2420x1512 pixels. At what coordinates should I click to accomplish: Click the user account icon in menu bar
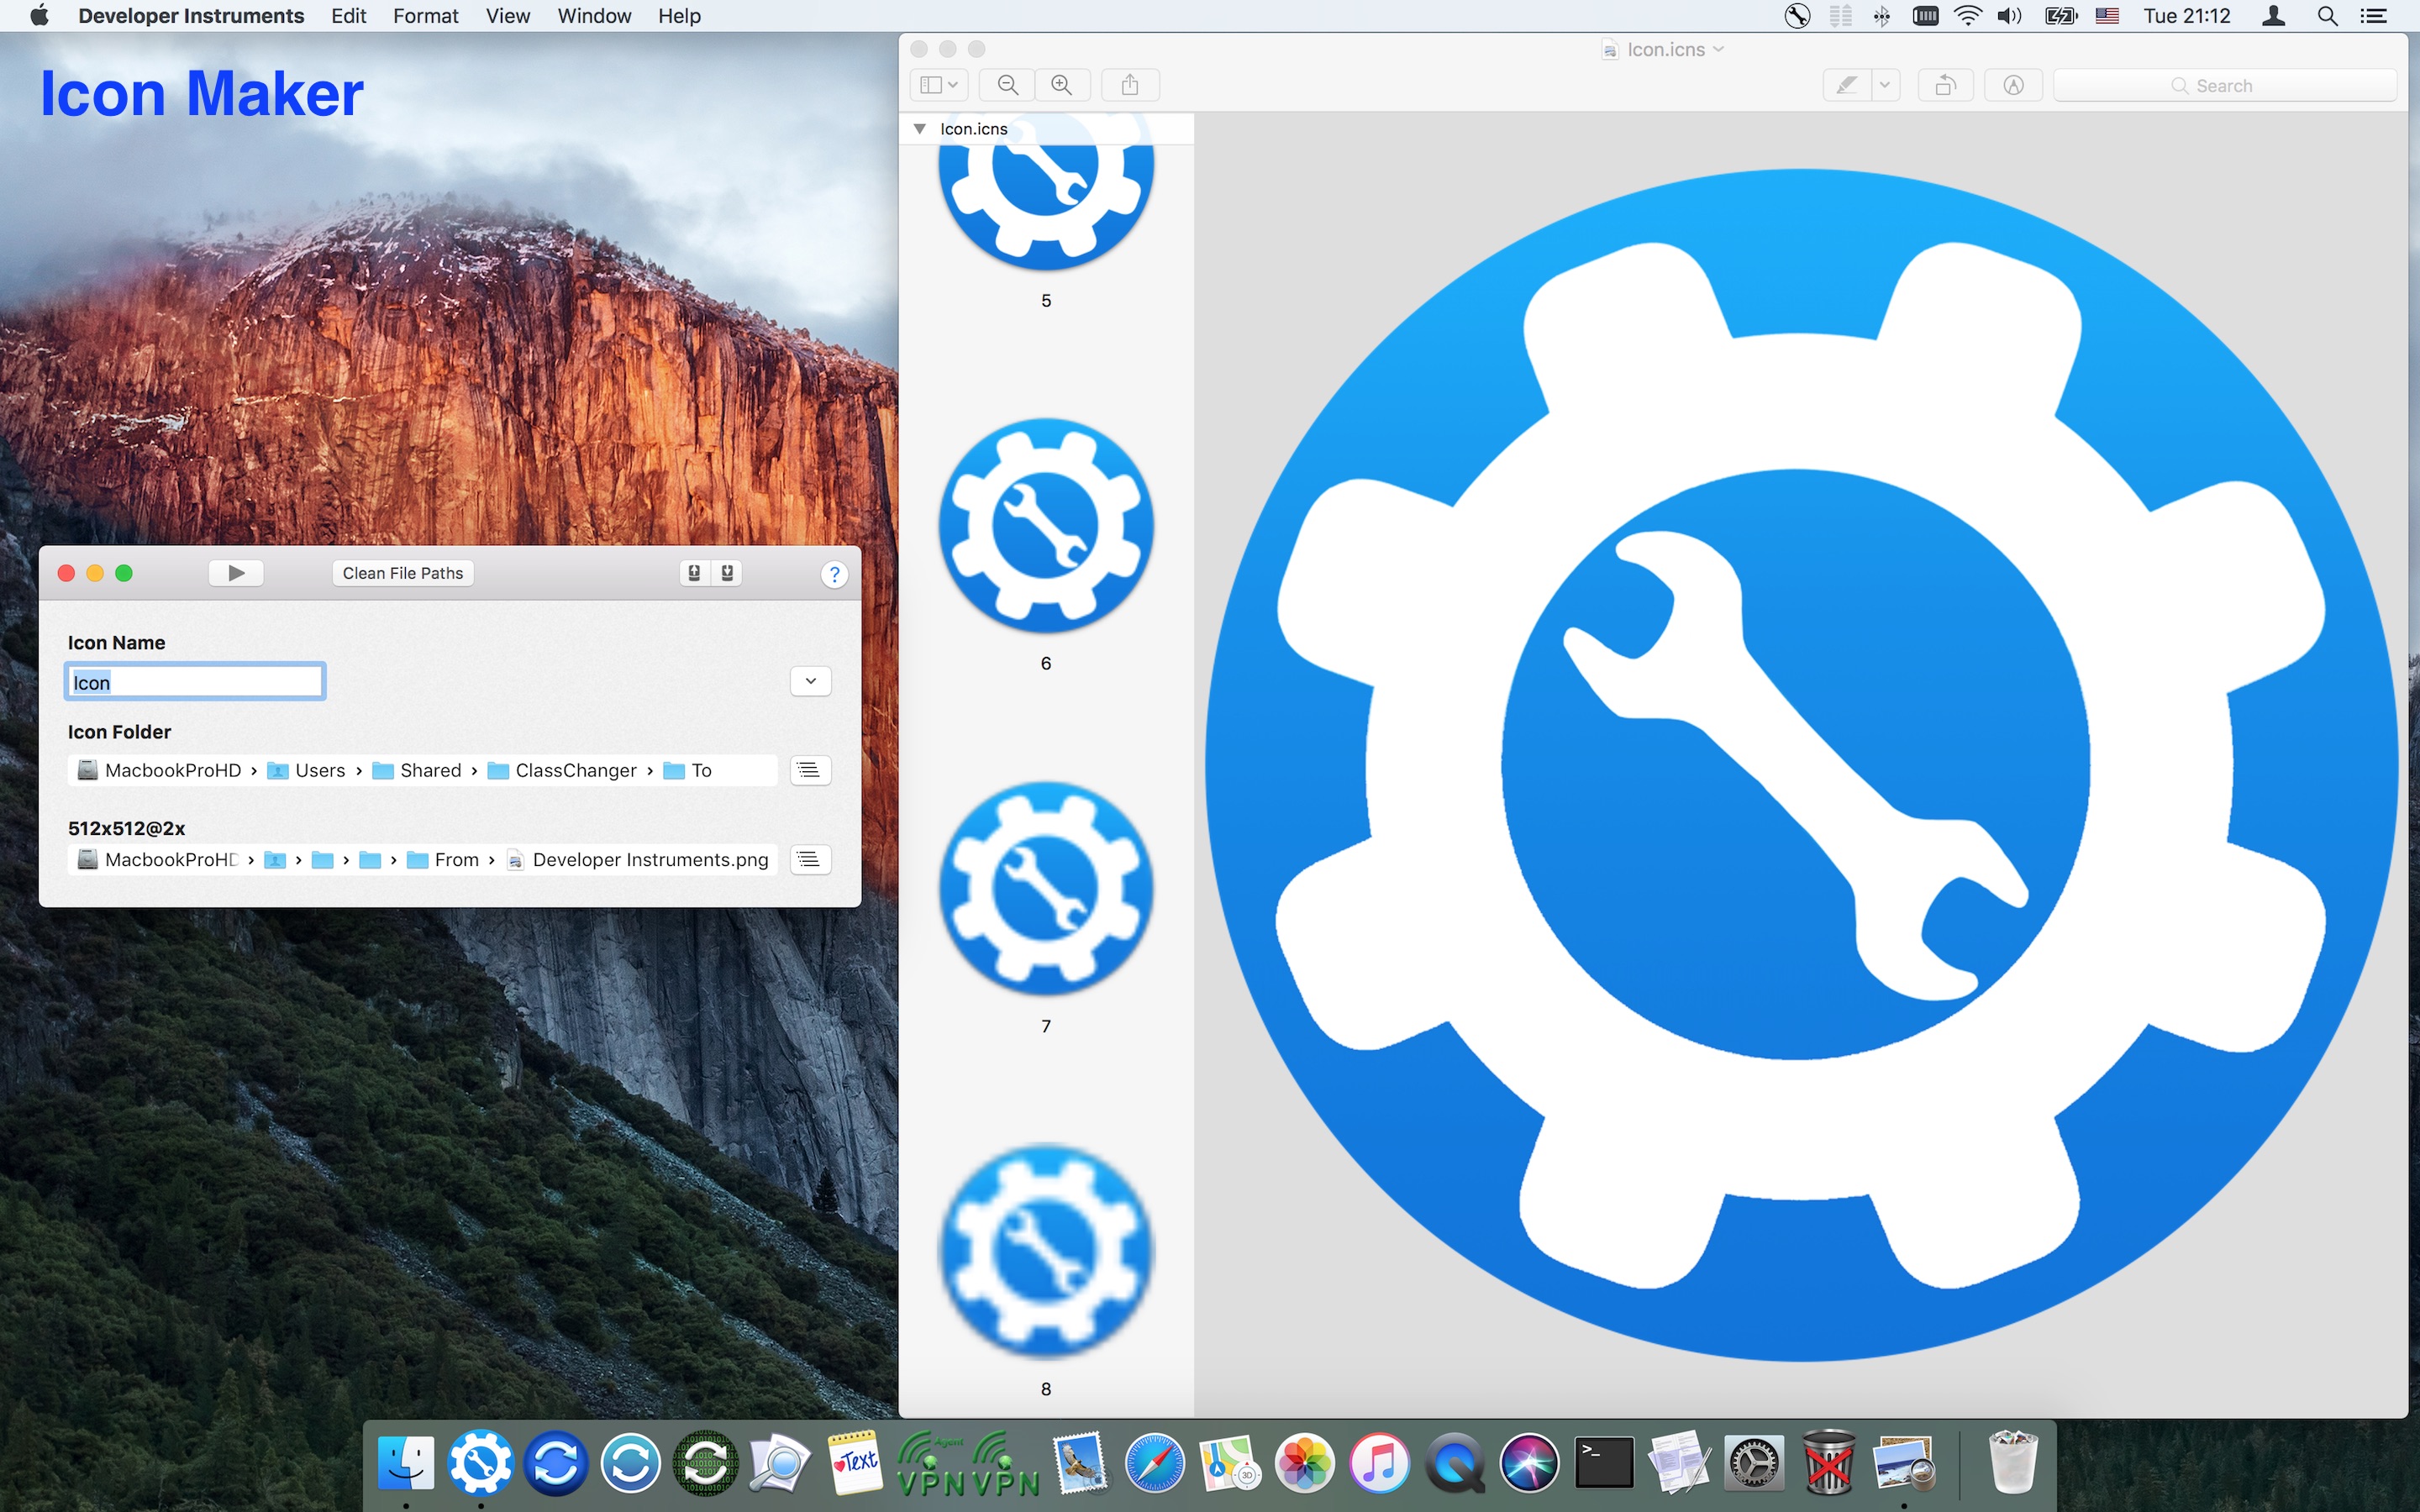(2274, 16)
